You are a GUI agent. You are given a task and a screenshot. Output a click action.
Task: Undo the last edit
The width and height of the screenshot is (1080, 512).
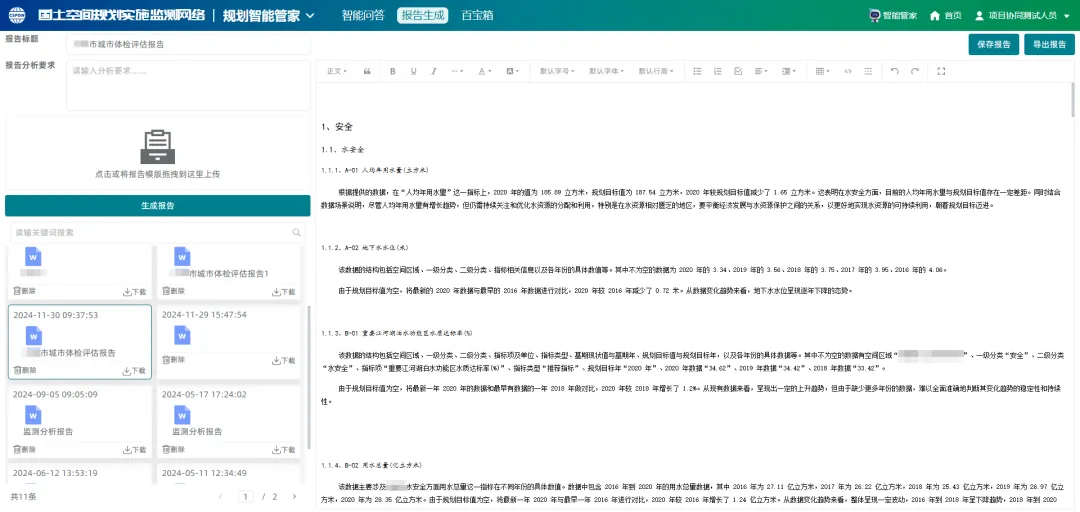(x=894, y=71)
